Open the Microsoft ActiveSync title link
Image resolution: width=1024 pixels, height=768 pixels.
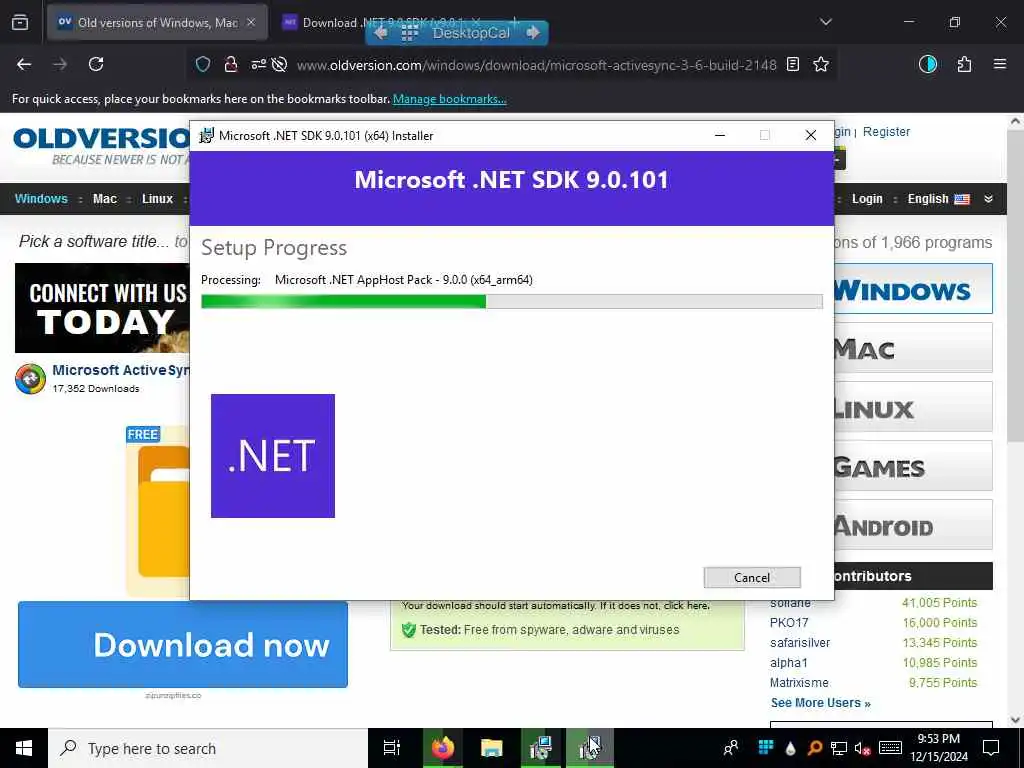point(121,370)
